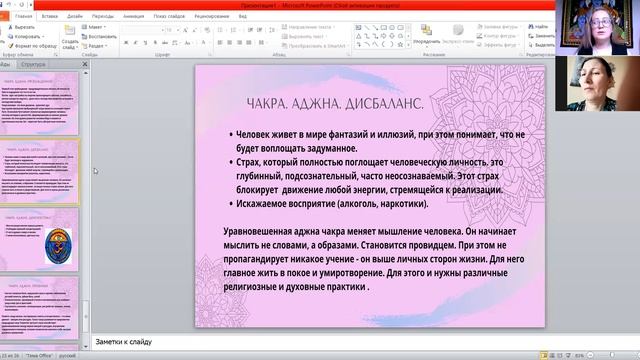The height and width of the screenshot is (360, 640).
Task: Click the New Slide (Создать слайд) icon
Action: click(x=70, y=31)
